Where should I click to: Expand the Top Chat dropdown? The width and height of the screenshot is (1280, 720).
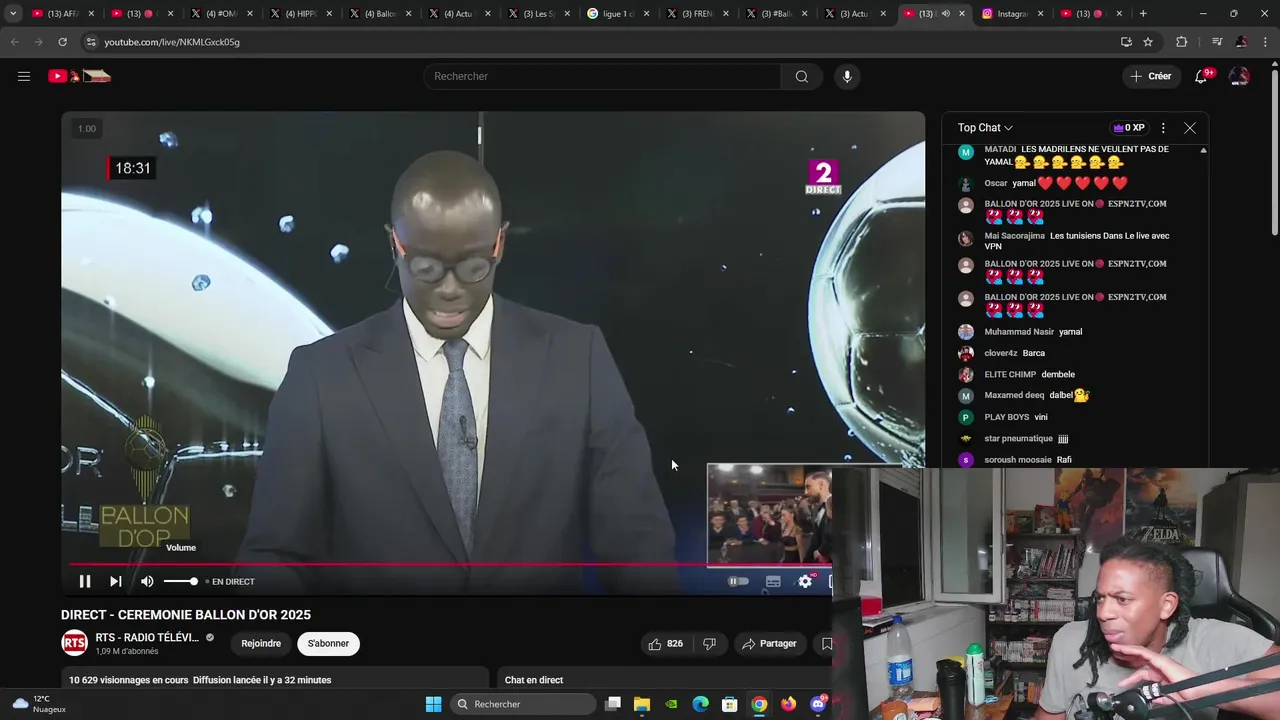pyautogui.click(x=985, y=127)
